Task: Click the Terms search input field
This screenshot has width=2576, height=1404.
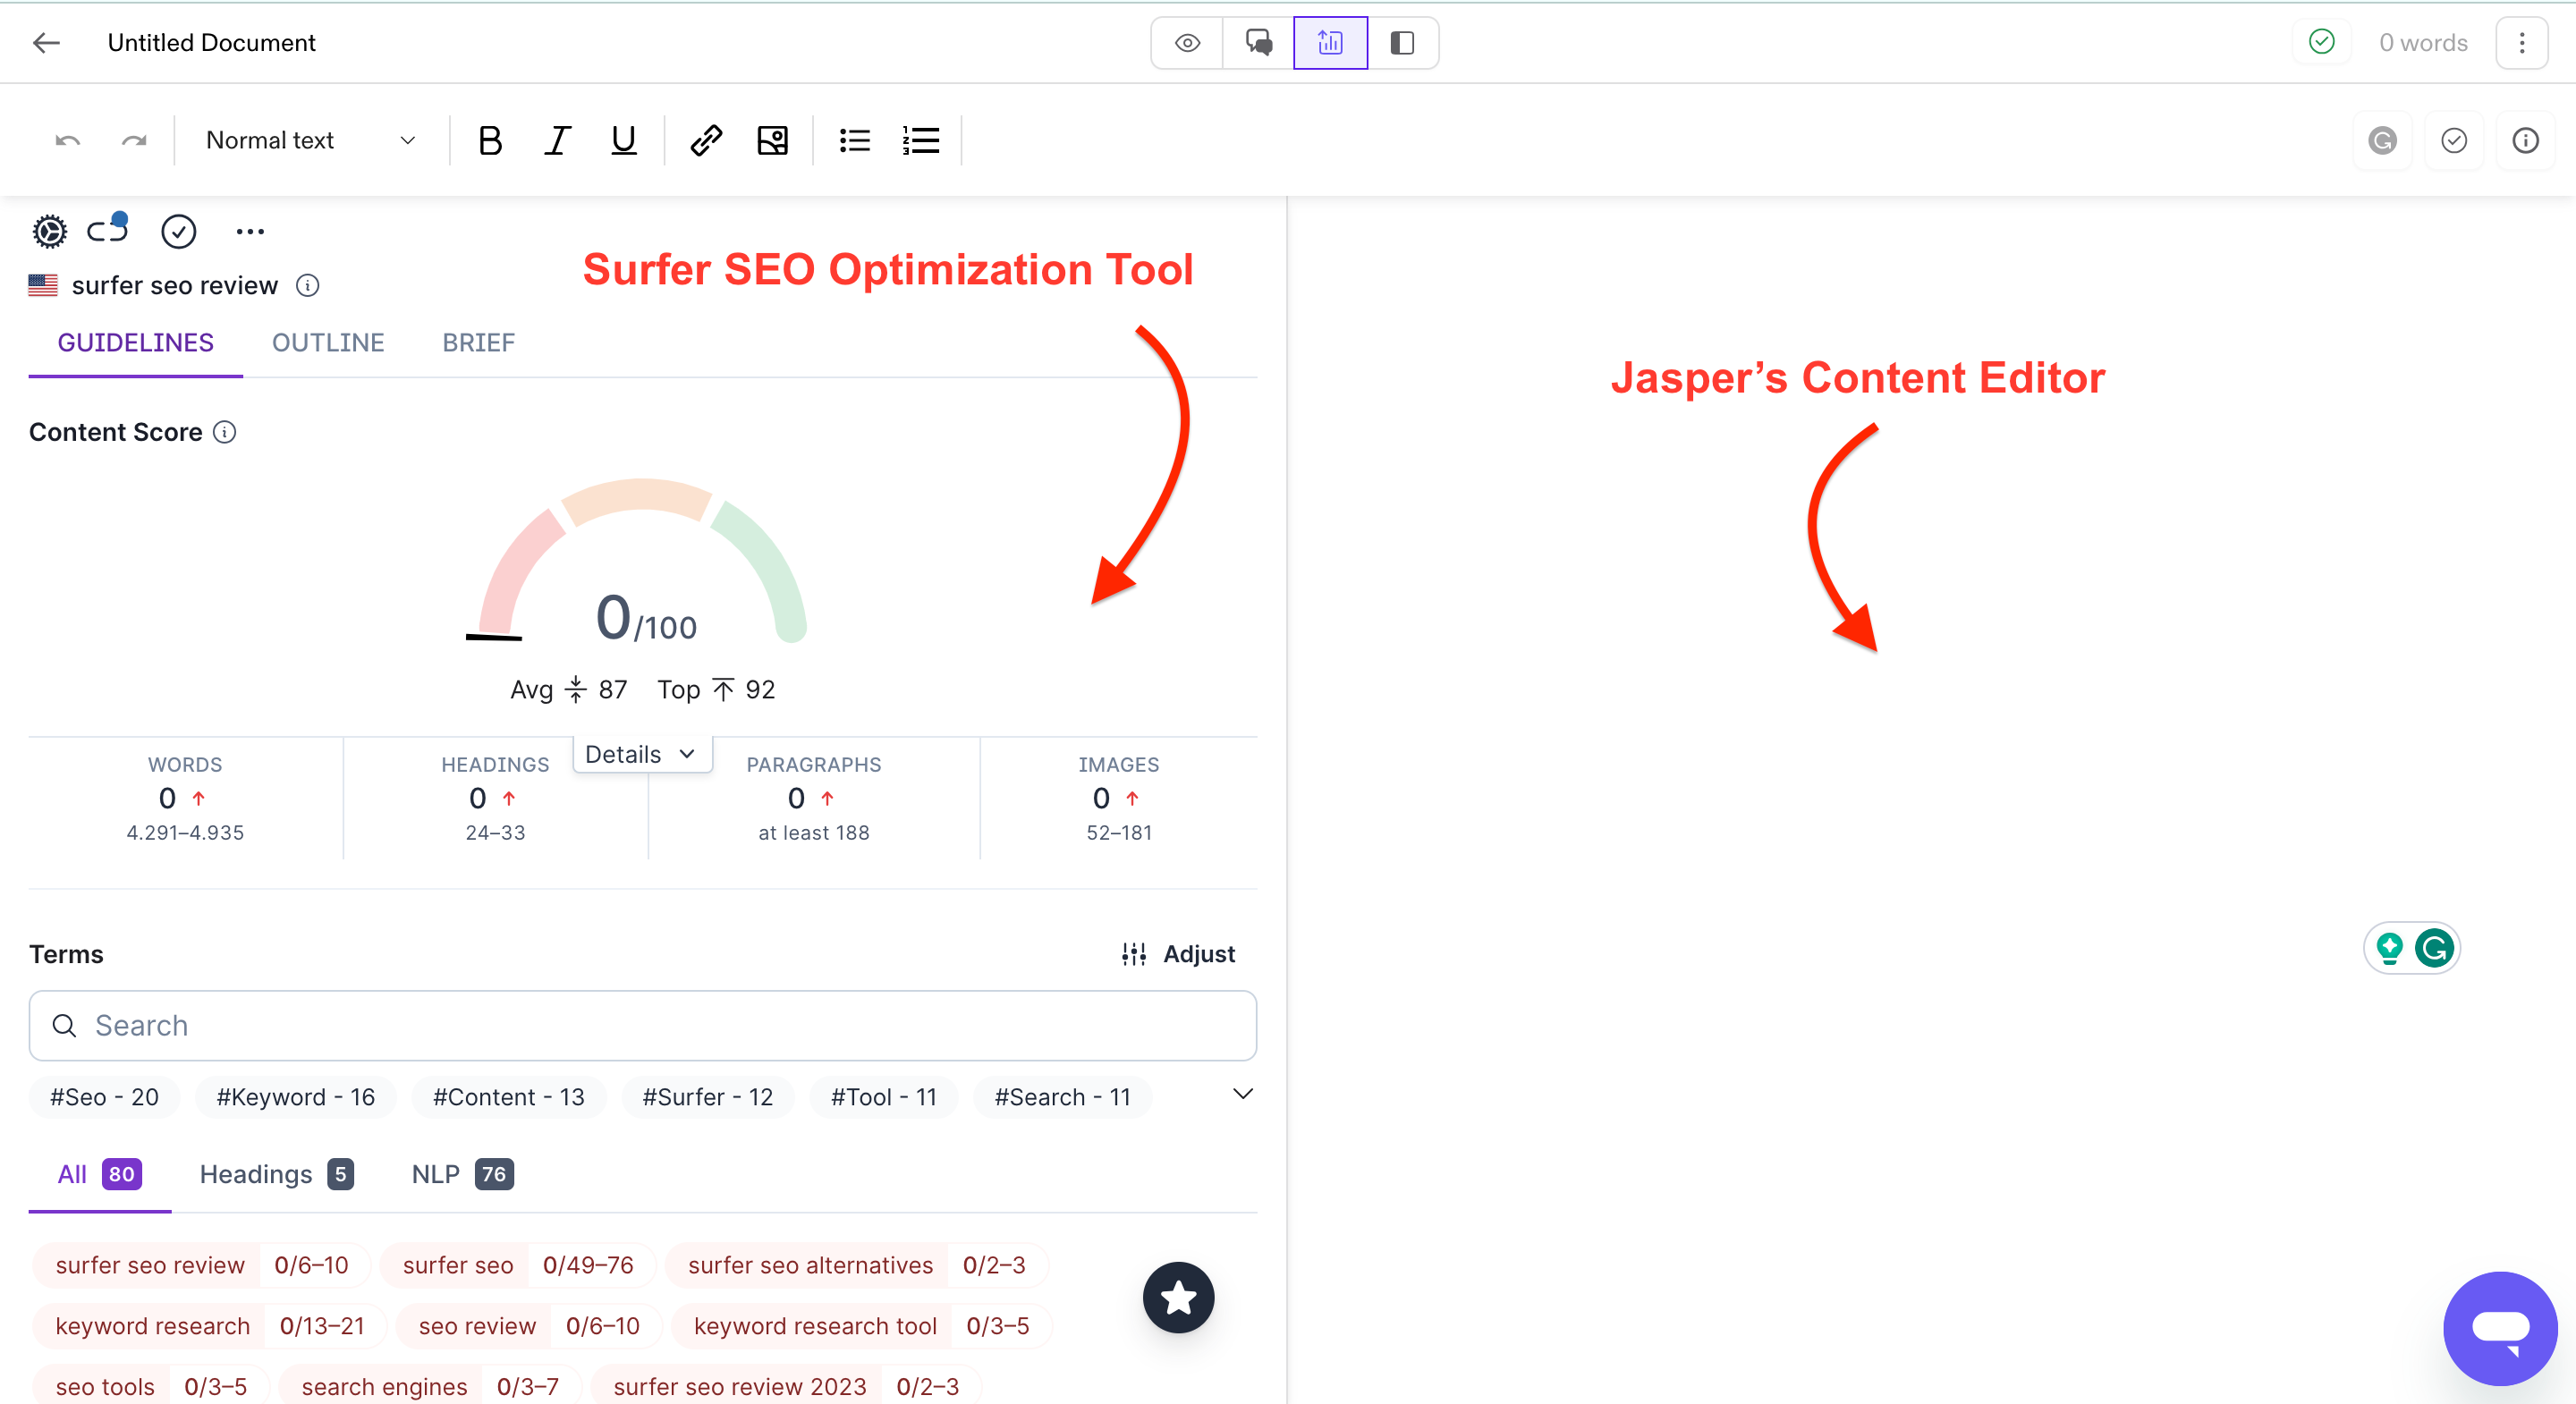Action: (x=641, y=1026)
